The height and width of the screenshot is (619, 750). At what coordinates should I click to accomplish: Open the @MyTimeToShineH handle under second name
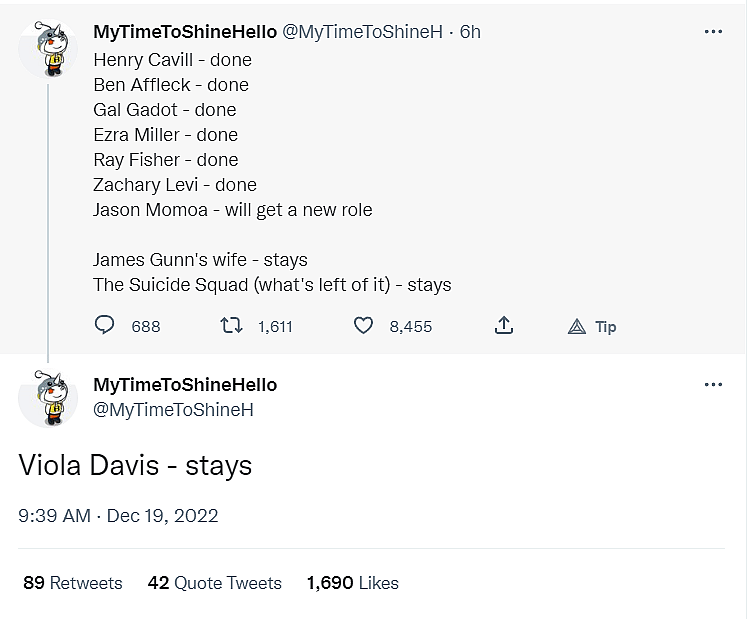pos(173,410)
